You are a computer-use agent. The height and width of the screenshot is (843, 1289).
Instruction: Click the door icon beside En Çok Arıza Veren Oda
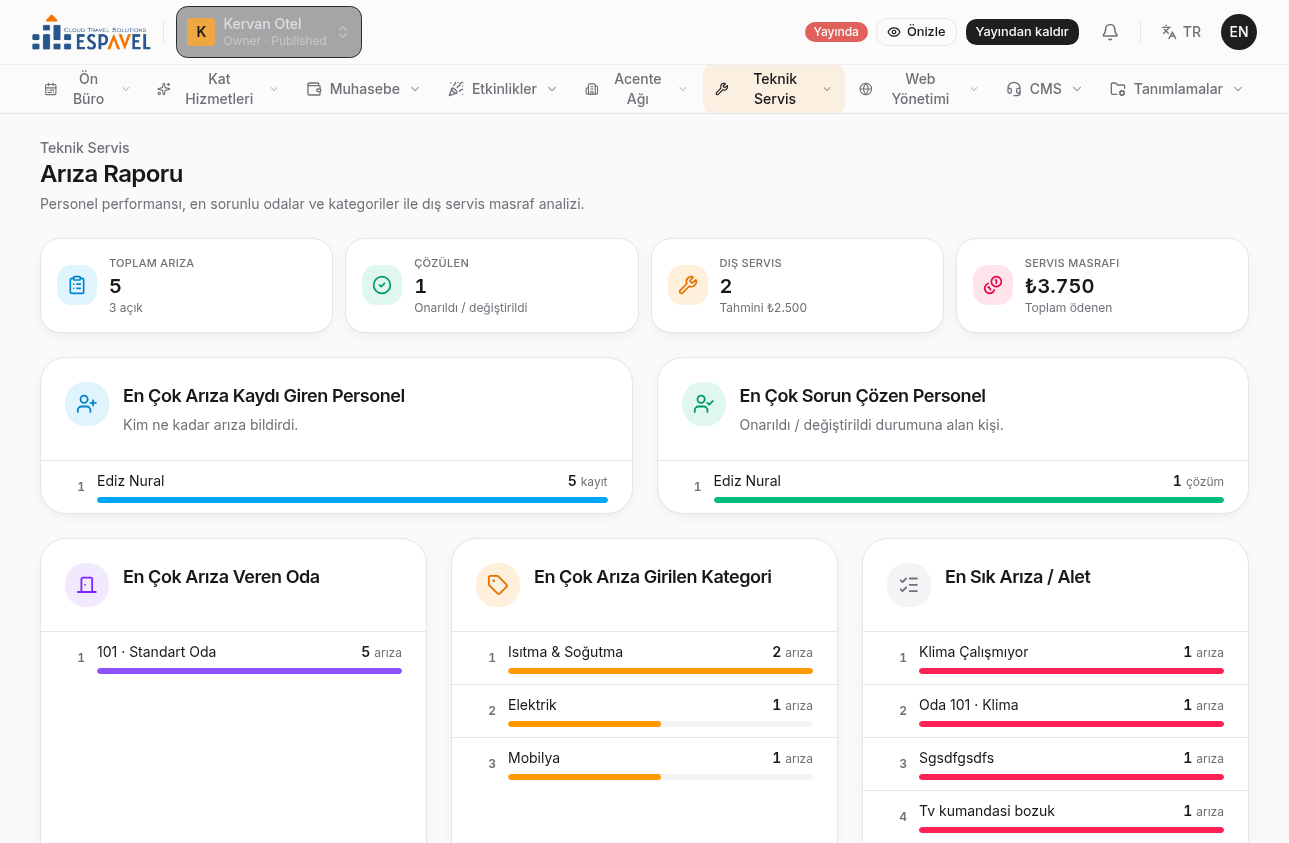87,585
